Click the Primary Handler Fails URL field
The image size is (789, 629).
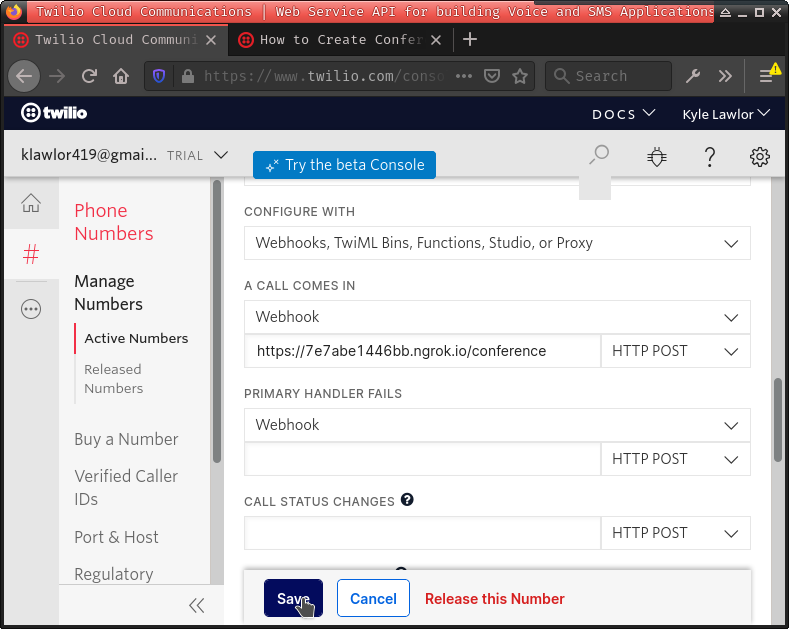(x=422, y=459)
